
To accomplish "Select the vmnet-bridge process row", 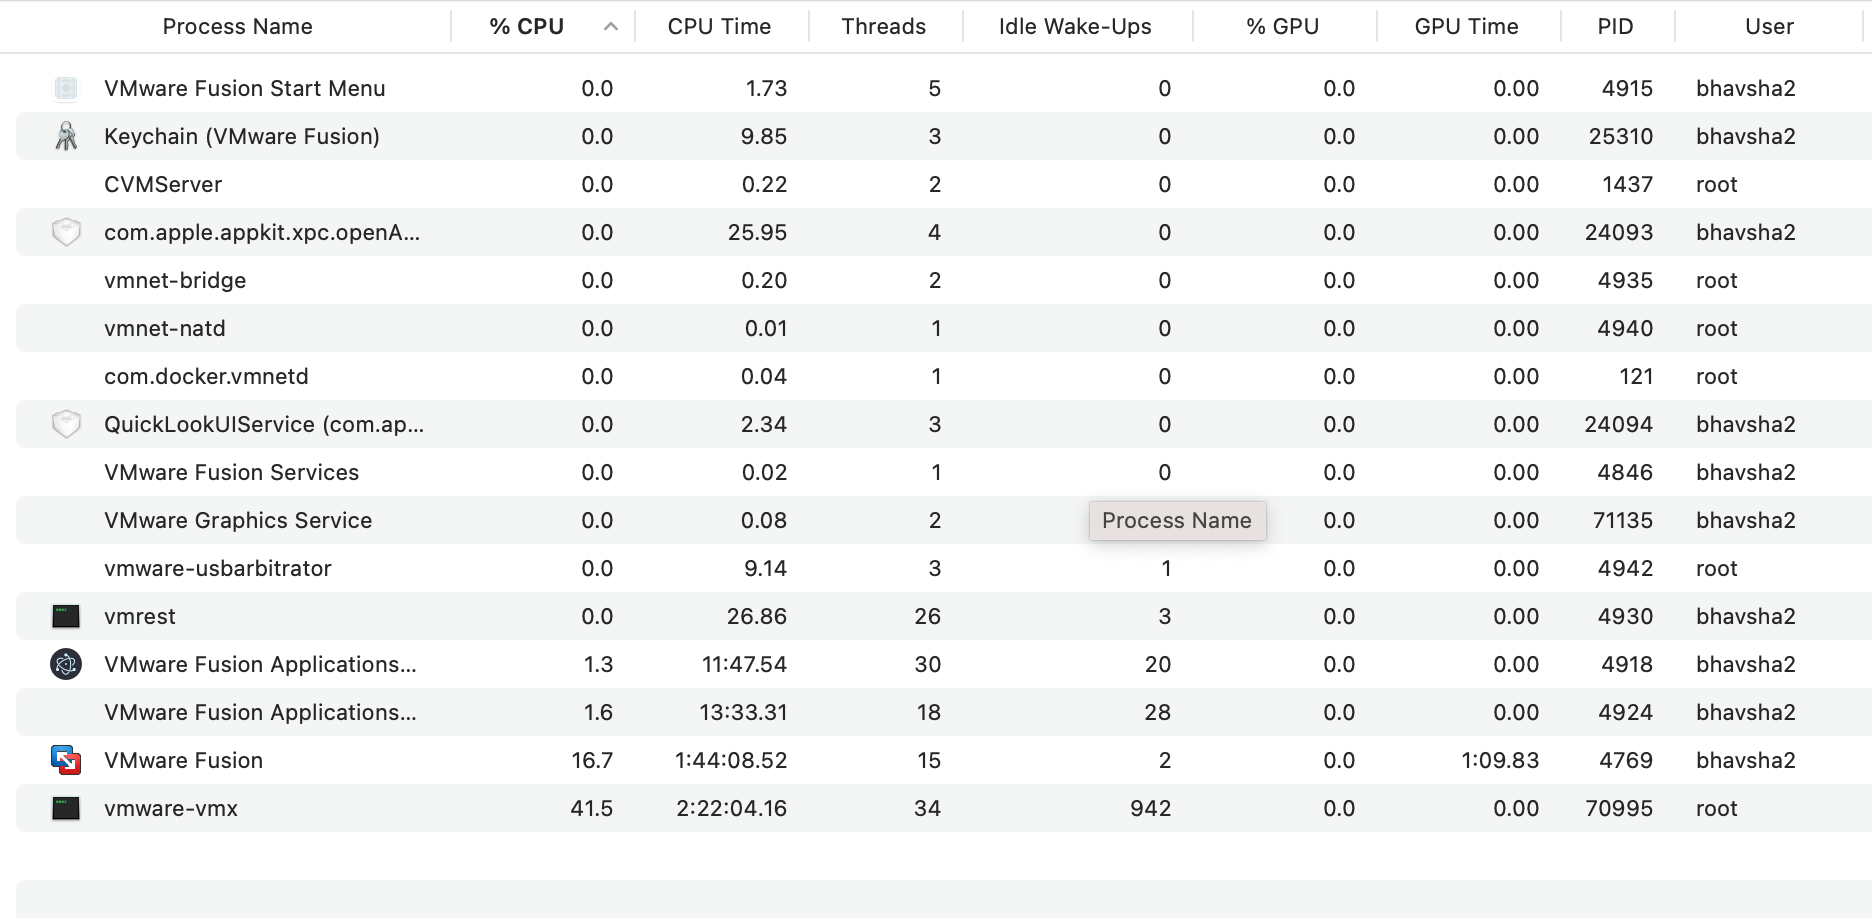I will click(x=175, y=281).
